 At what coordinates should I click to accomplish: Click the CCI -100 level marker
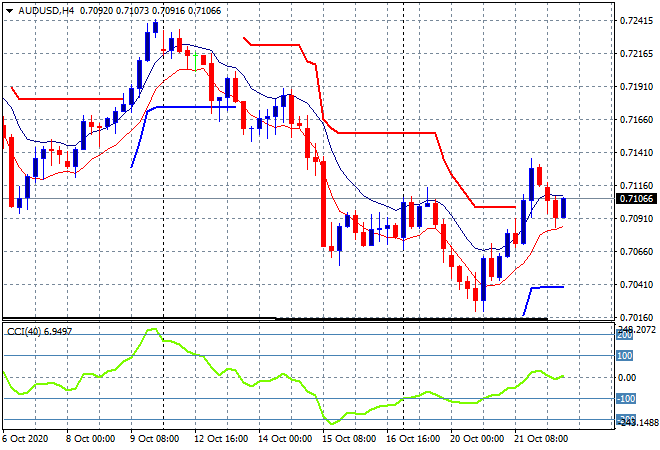(626, 399)
